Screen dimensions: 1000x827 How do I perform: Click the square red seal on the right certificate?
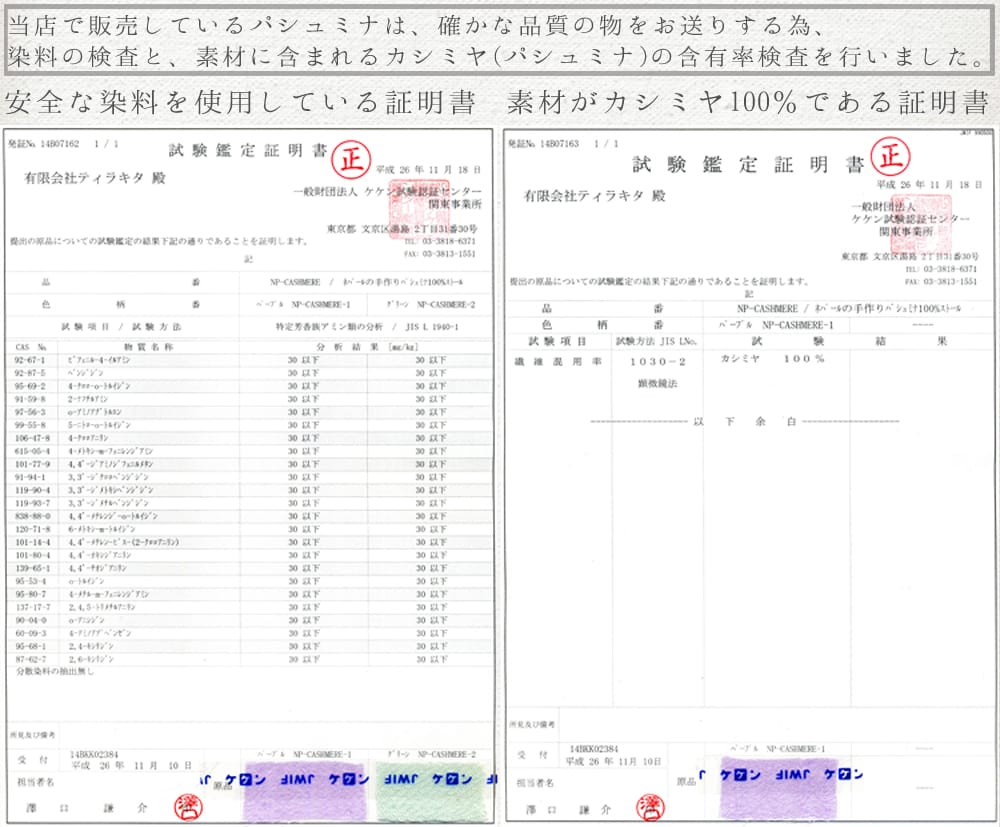tap(922, 223)
